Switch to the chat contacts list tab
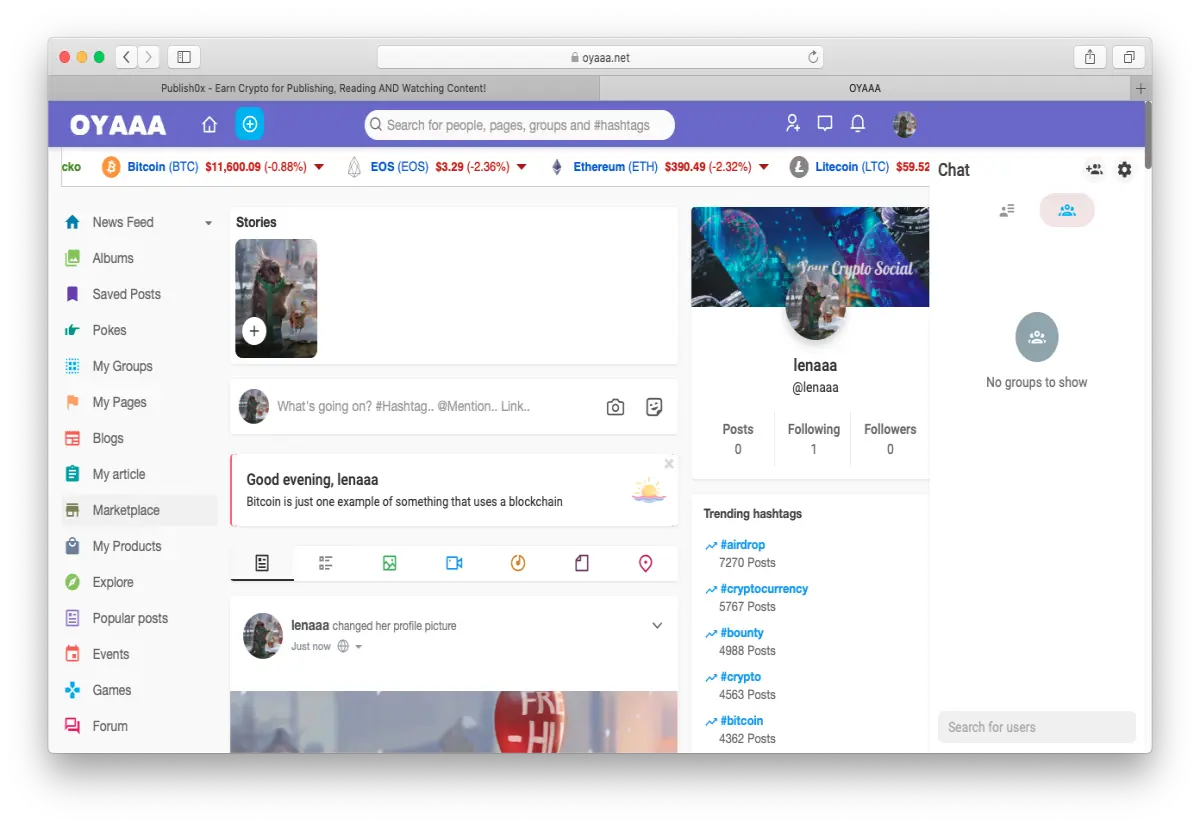The width and height of the screenshot is (1200, 827). 1007,210
